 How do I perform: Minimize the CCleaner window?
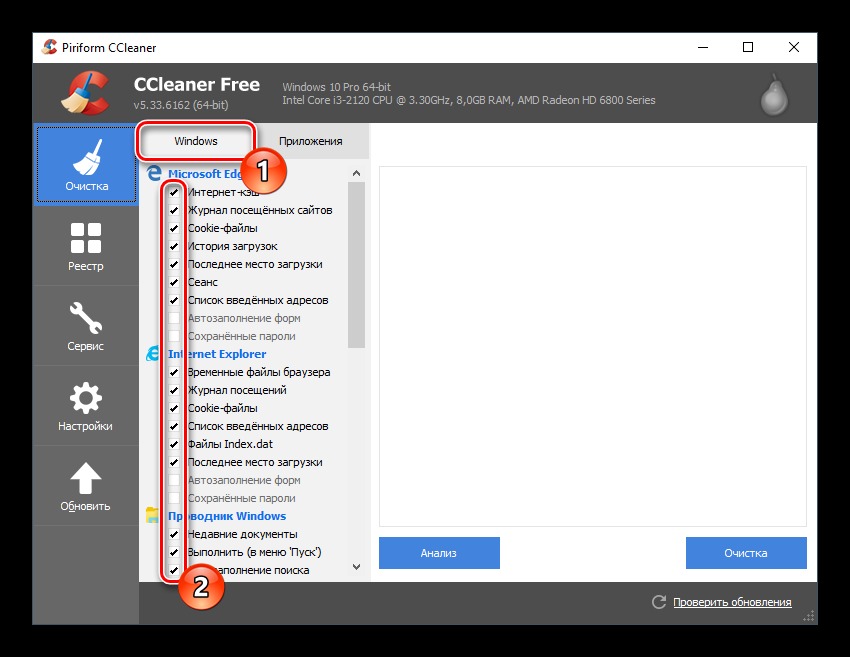click(x=703, y=47)
